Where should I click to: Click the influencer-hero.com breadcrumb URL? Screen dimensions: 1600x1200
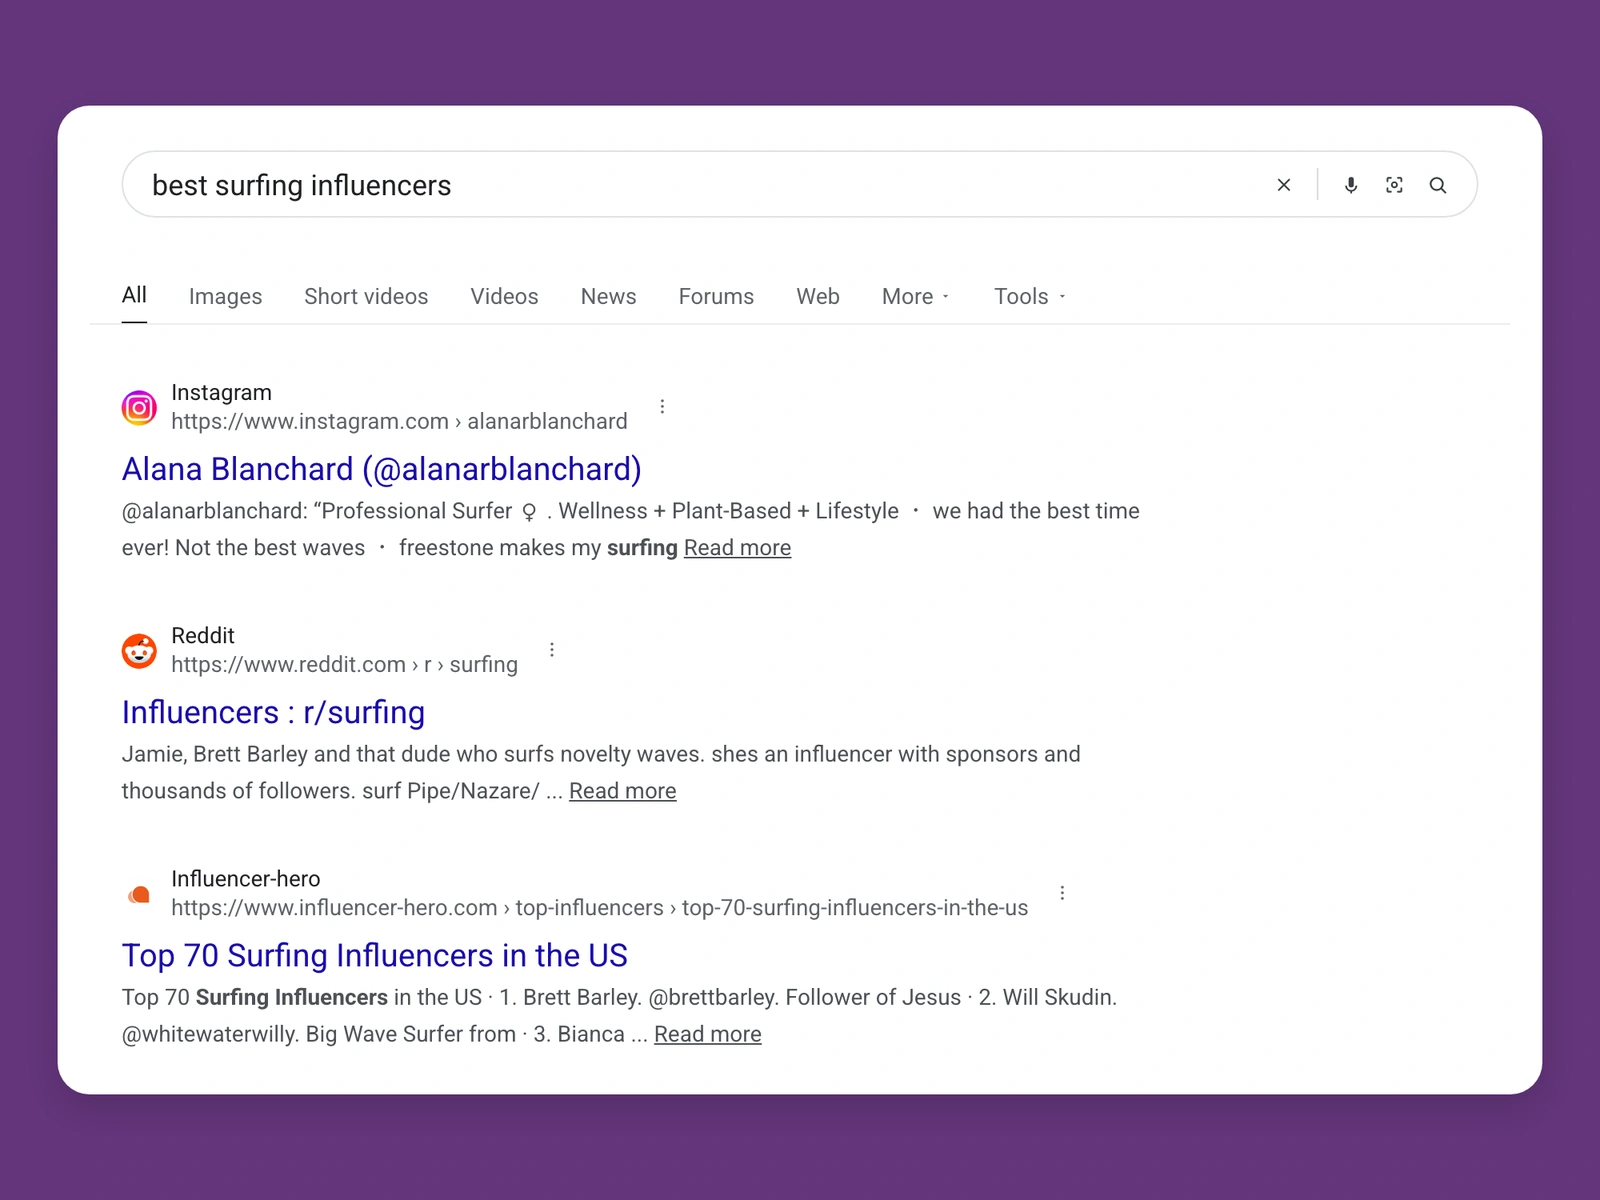pyautogui.click(x=599, y=907)
